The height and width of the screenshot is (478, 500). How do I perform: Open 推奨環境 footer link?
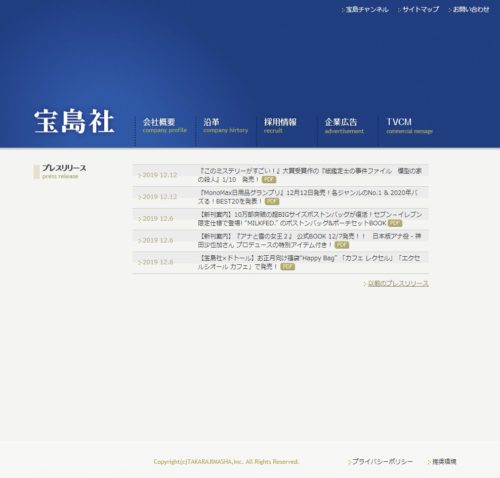(444, 462)
